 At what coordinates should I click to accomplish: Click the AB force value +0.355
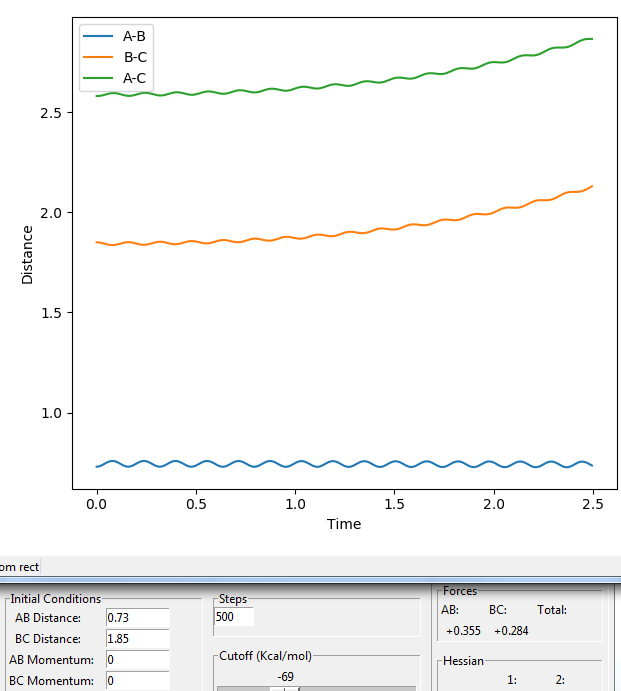(x=463, y=631)
